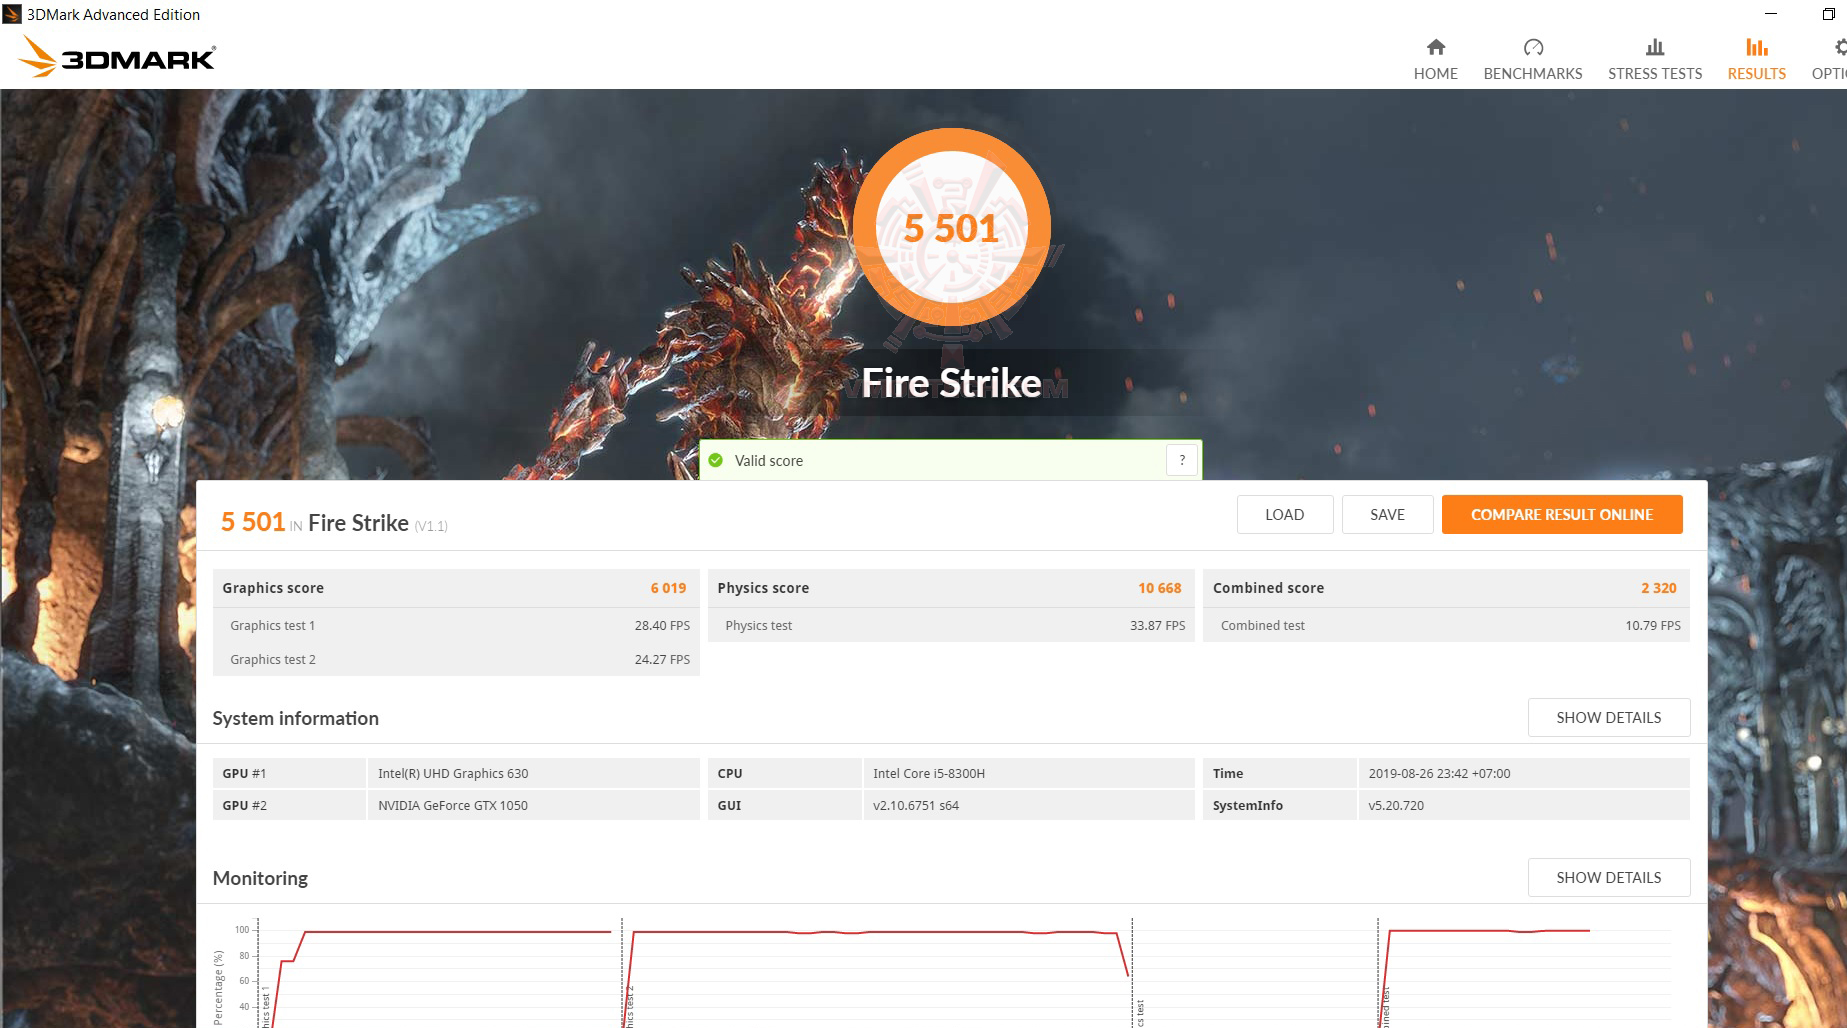
Task: Click the Graphics score value 6 019
Action: coord(668,588)
